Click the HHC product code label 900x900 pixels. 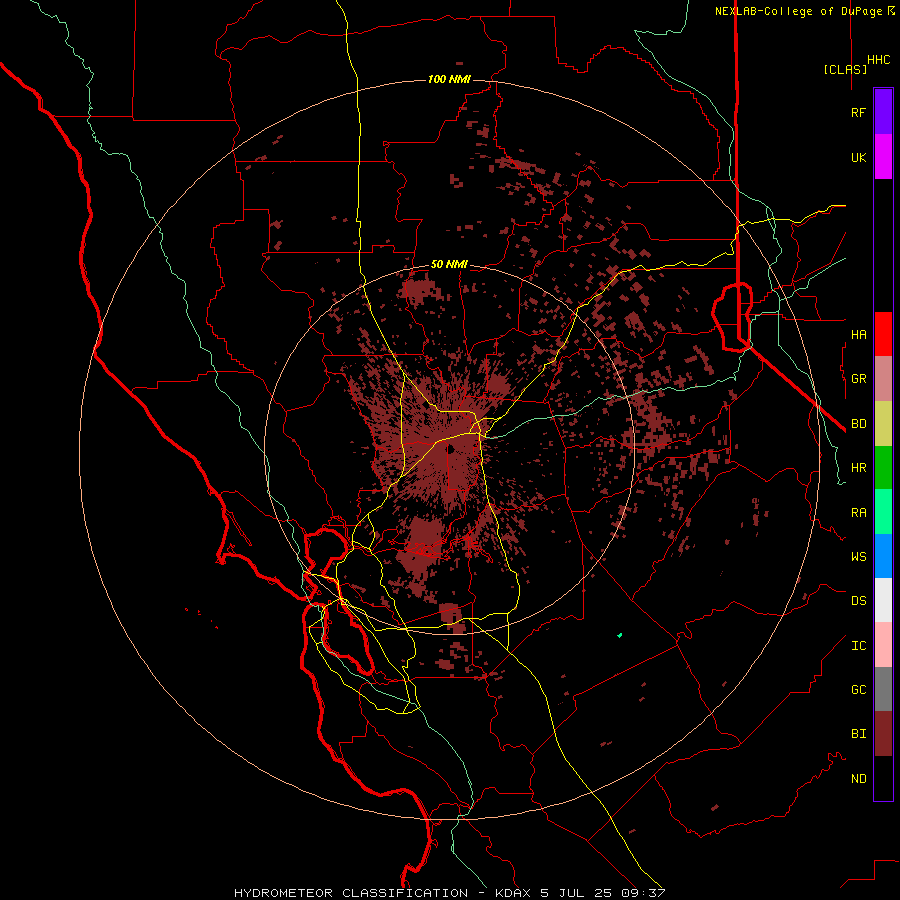[878, 60]
